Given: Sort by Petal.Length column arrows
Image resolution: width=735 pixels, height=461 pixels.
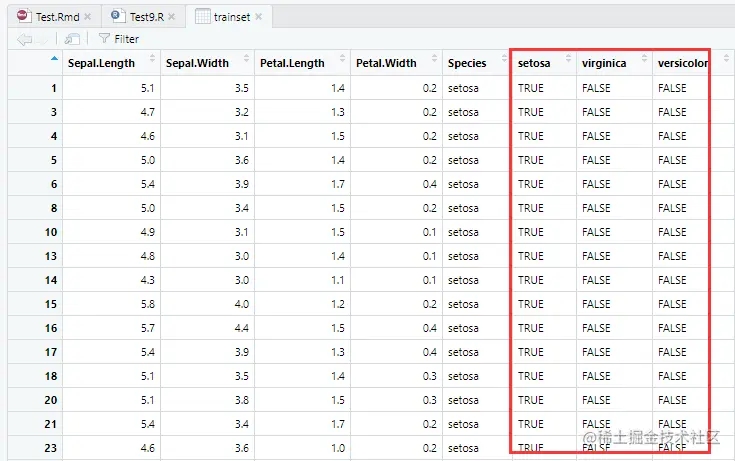Looking at the screenshot, I should [x=342, y=59].
